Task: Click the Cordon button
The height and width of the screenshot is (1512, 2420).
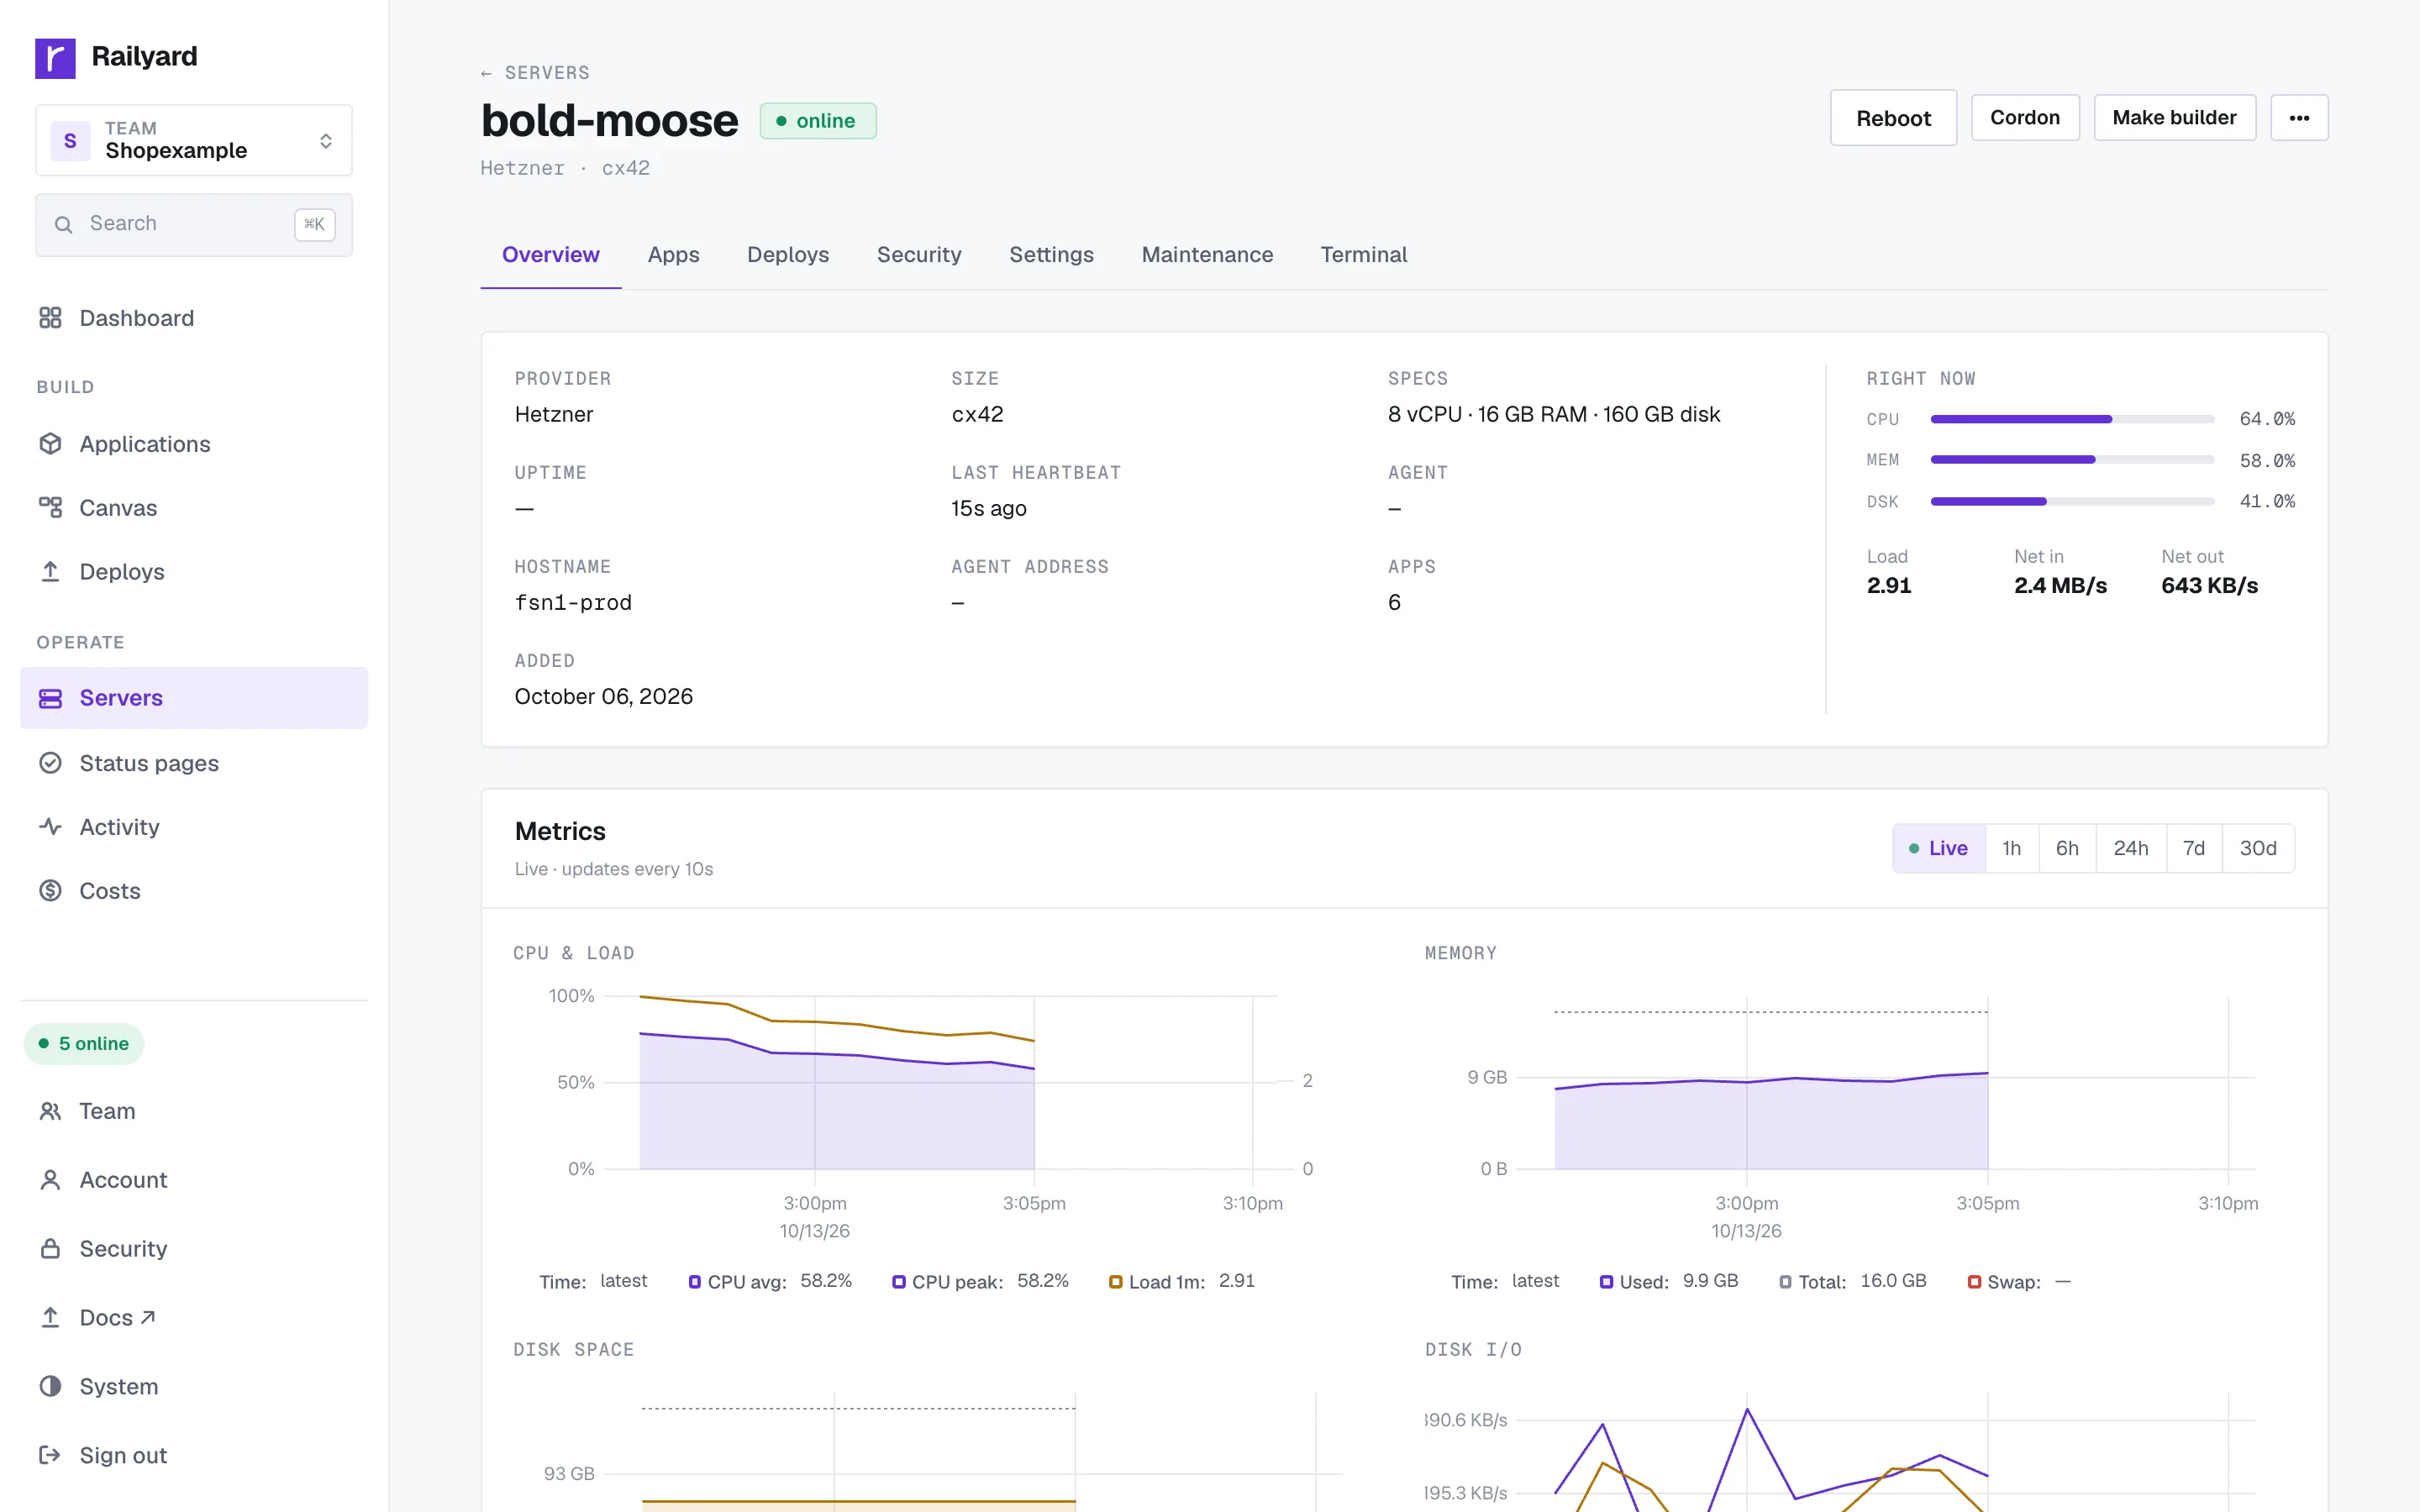Action: [x=2025, y=118]
